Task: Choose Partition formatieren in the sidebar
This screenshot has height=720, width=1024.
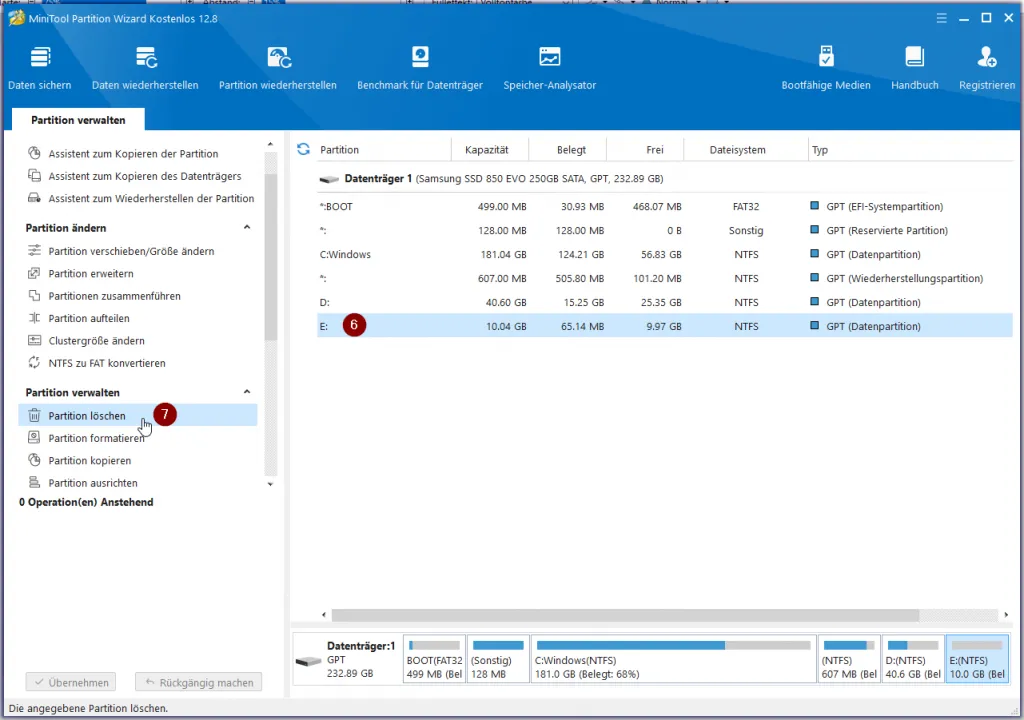Action: (96, 438)
